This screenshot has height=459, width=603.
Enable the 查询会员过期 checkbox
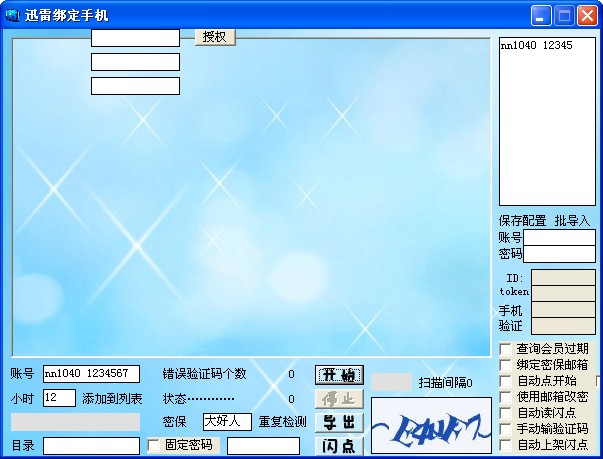tap(505, 349)
